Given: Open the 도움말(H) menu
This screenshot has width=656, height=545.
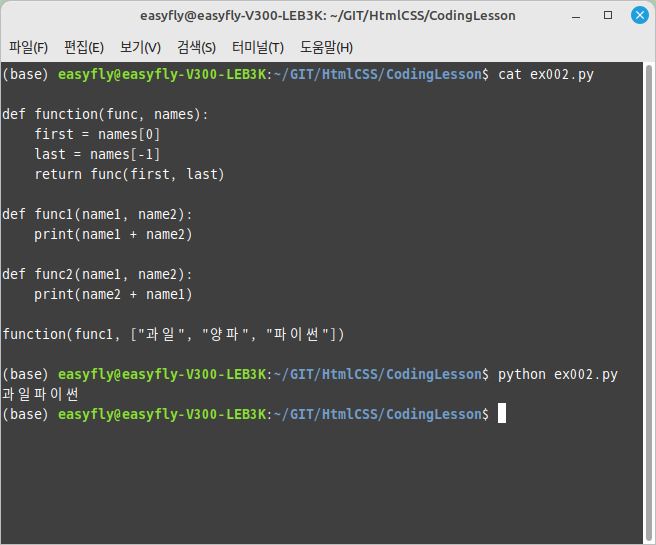Looking at the screenshot, I should tap(326, 47).
